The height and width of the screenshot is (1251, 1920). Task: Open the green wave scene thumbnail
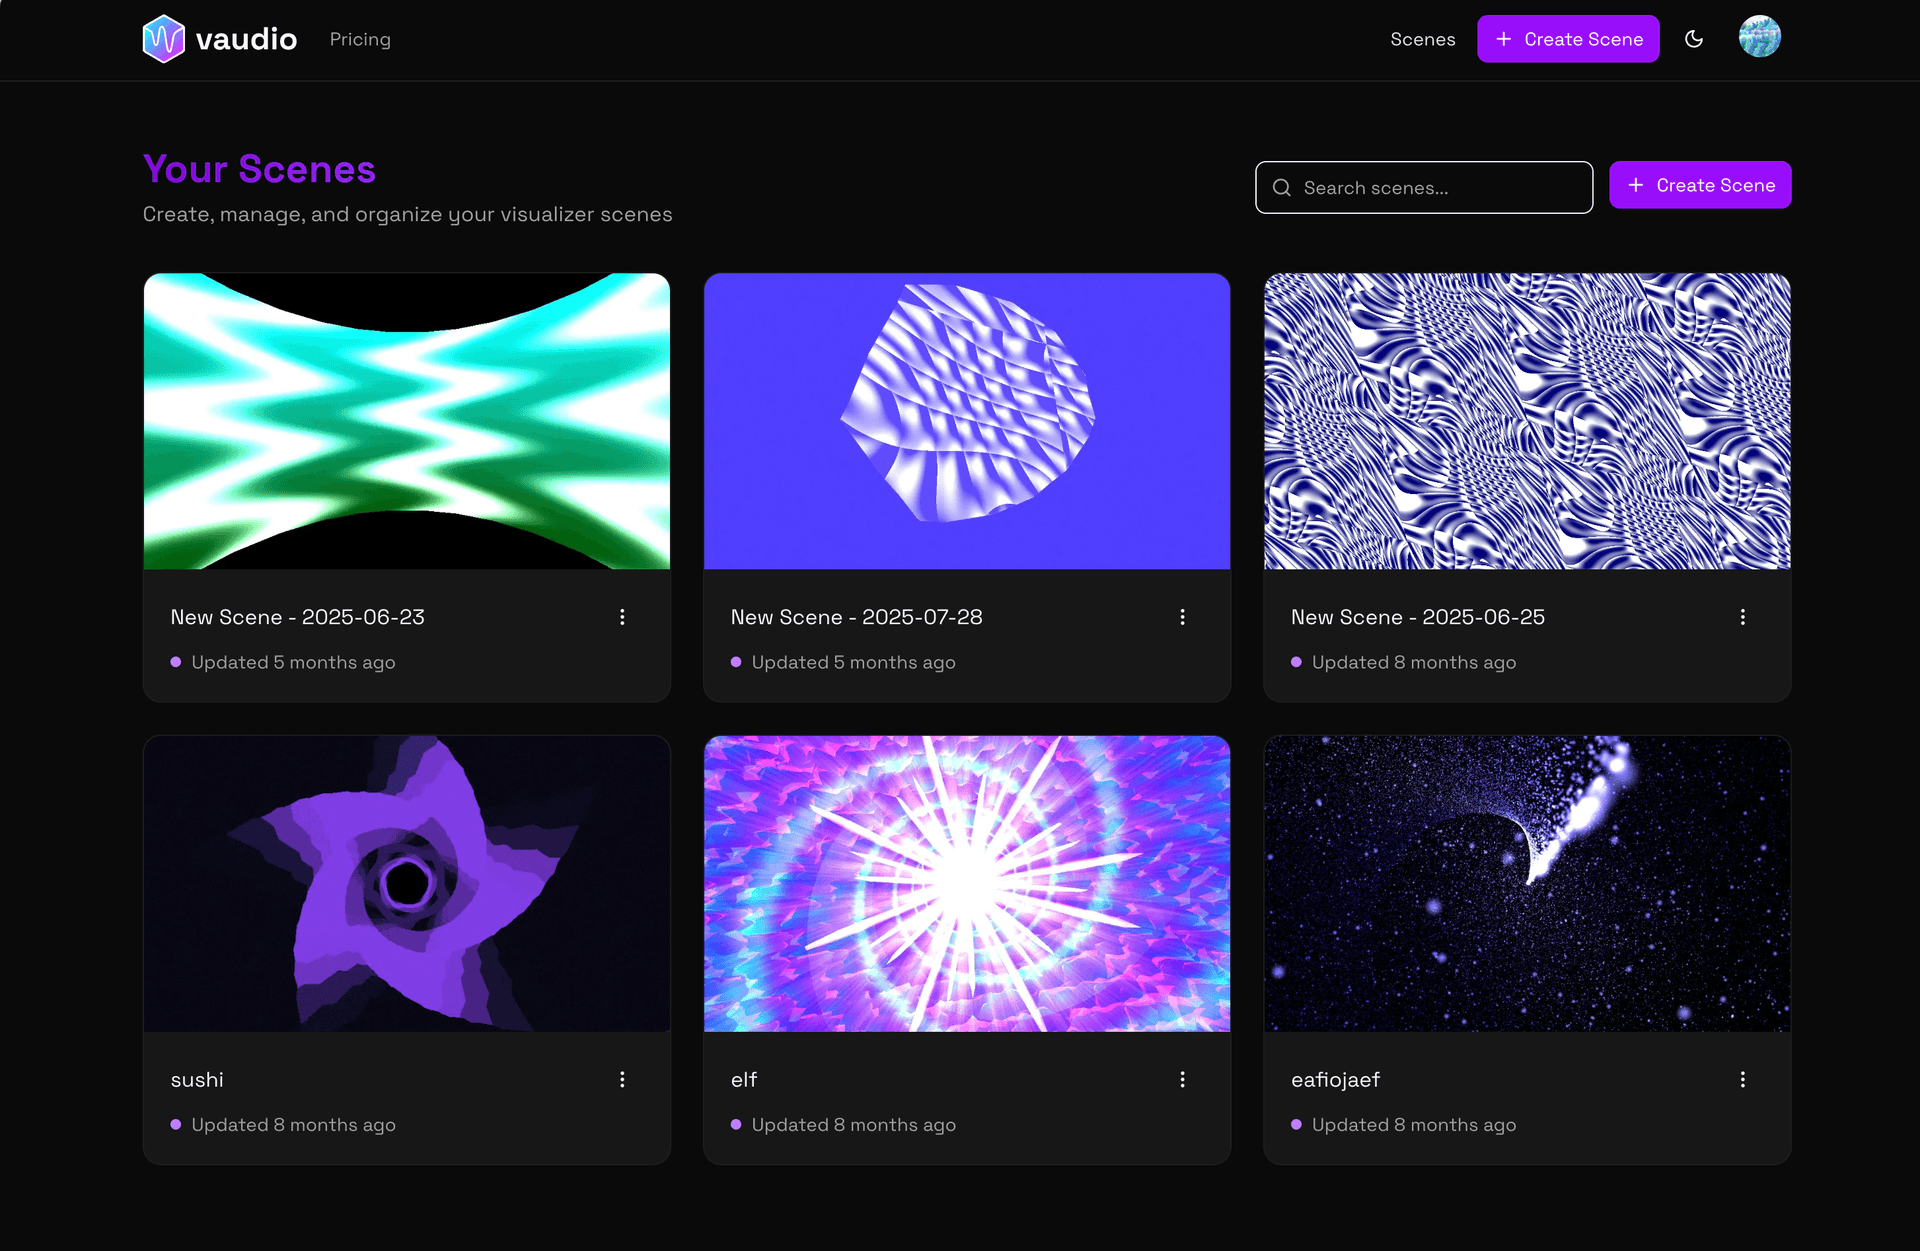(x=407, y=421)
